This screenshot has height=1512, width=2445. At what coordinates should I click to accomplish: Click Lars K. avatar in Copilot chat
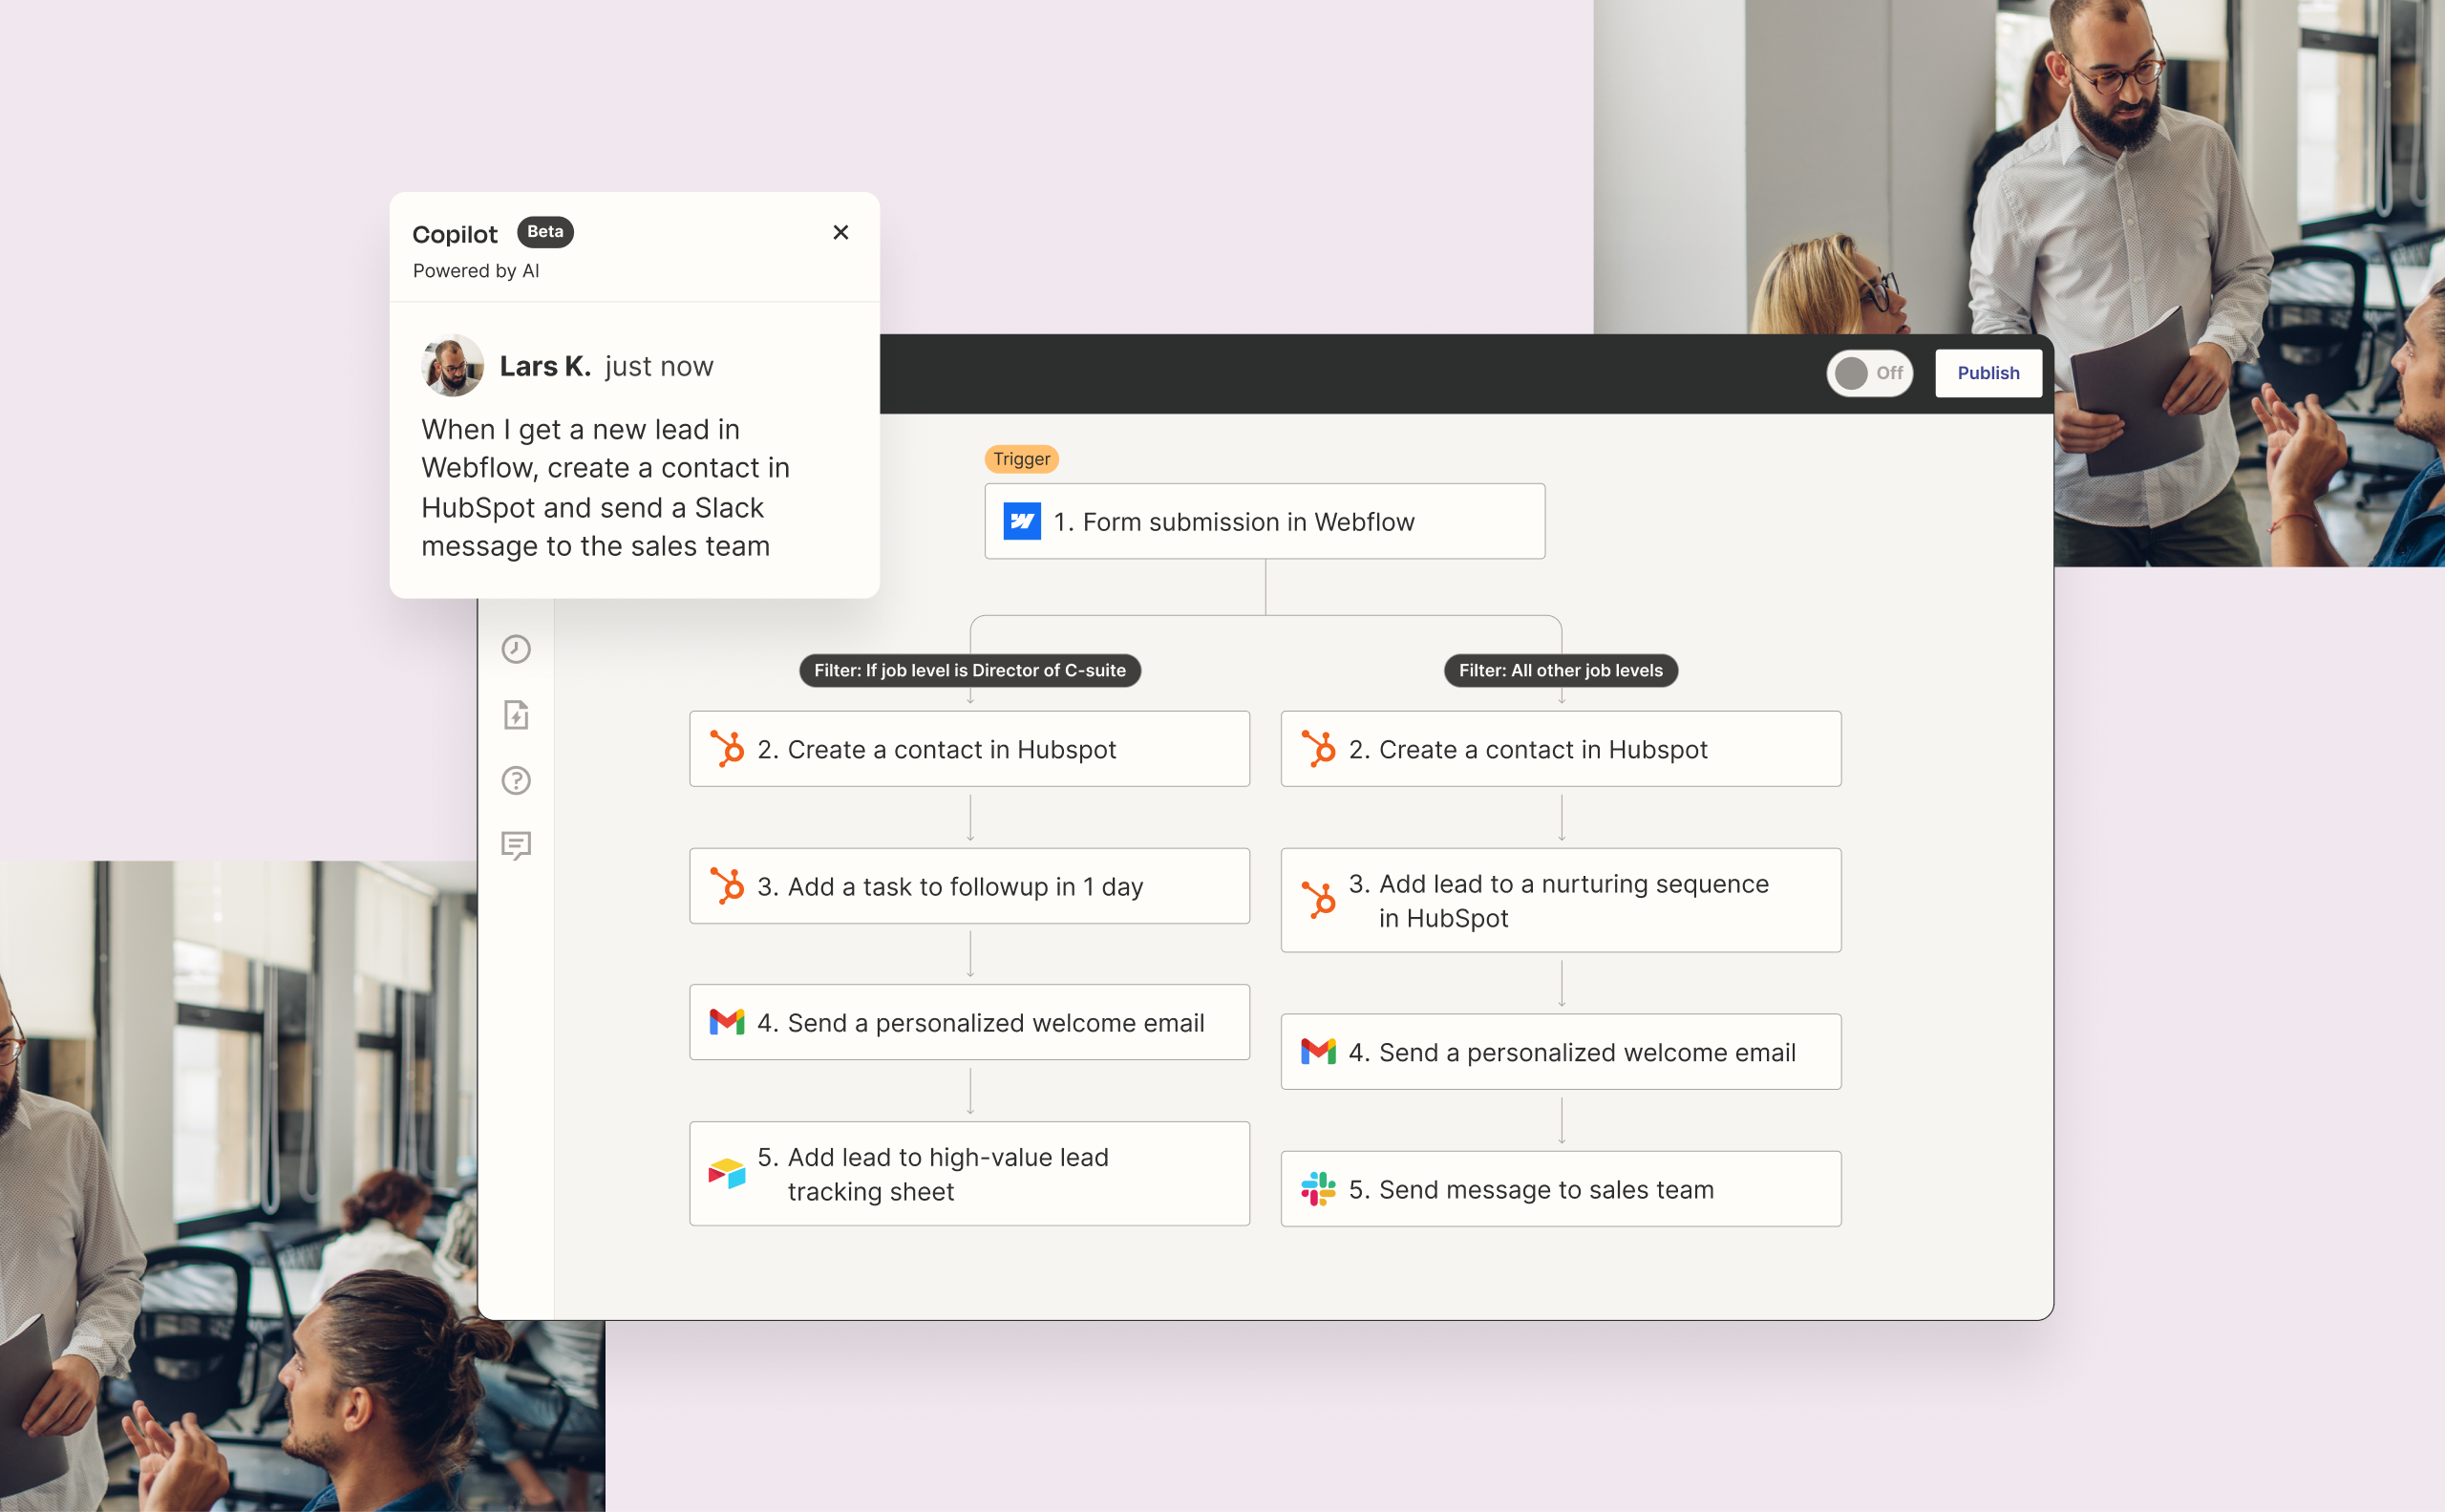(452, 366)
